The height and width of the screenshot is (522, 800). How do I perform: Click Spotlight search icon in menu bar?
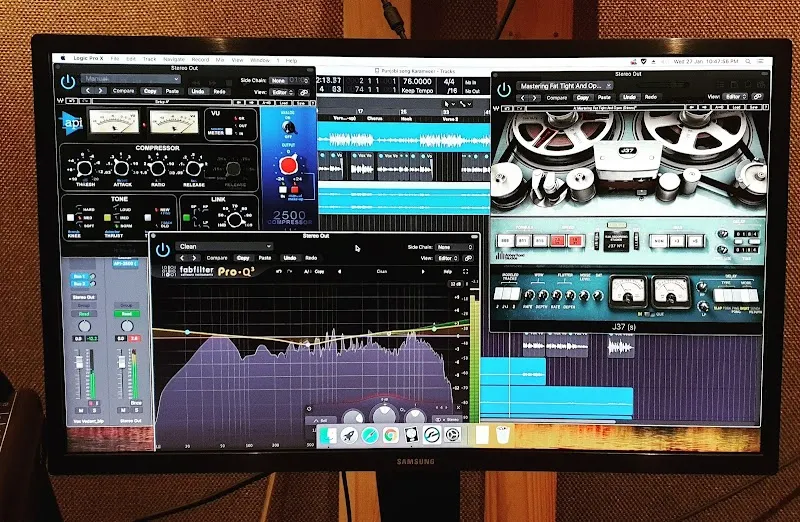coord(748,61)
